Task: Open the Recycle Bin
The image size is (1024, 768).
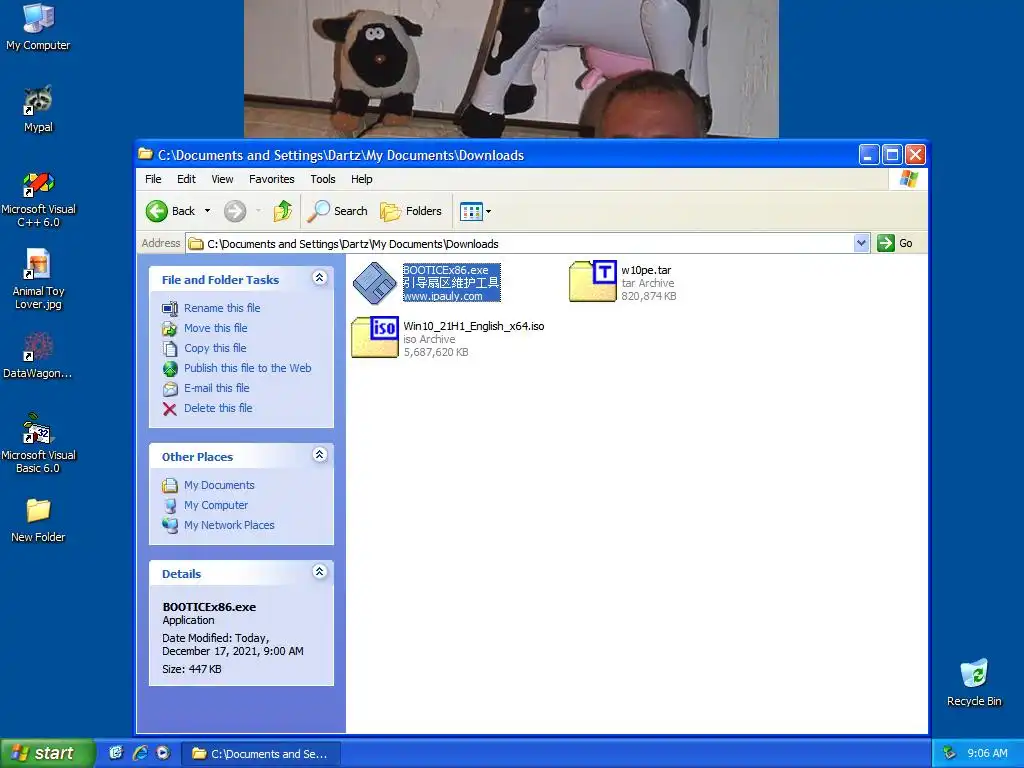Action: coord(974,682)
